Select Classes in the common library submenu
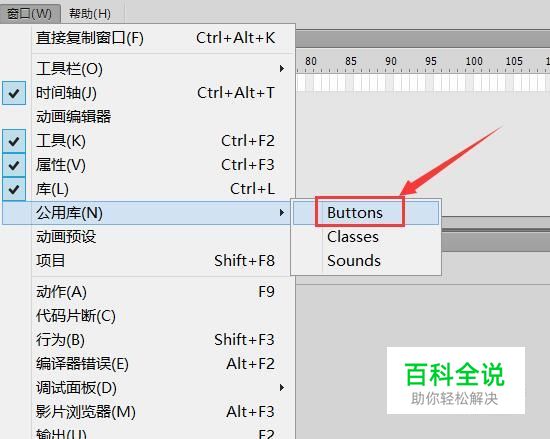 (366, 237)
